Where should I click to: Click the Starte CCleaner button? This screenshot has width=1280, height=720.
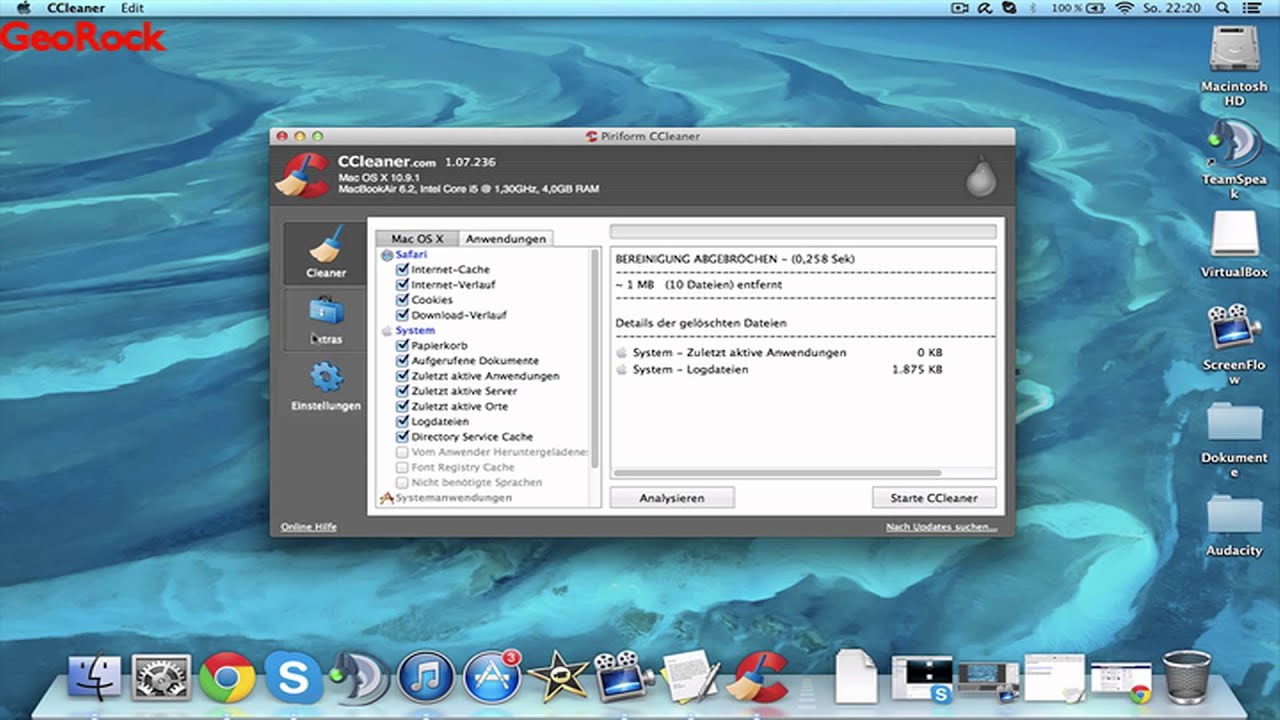(x=934, y=498)
